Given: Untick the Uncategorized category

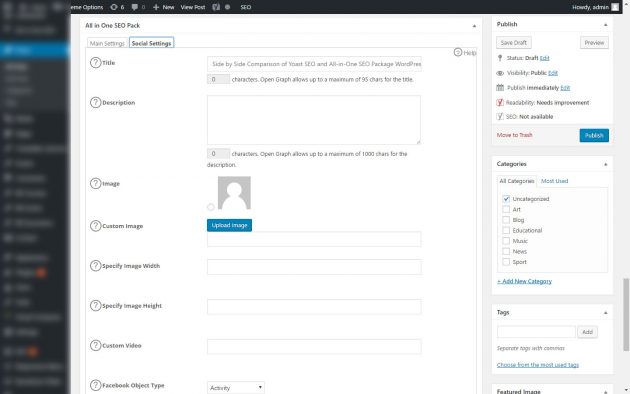Looking at the screenshot, I should pyautogui.click(x=506, y=199).
